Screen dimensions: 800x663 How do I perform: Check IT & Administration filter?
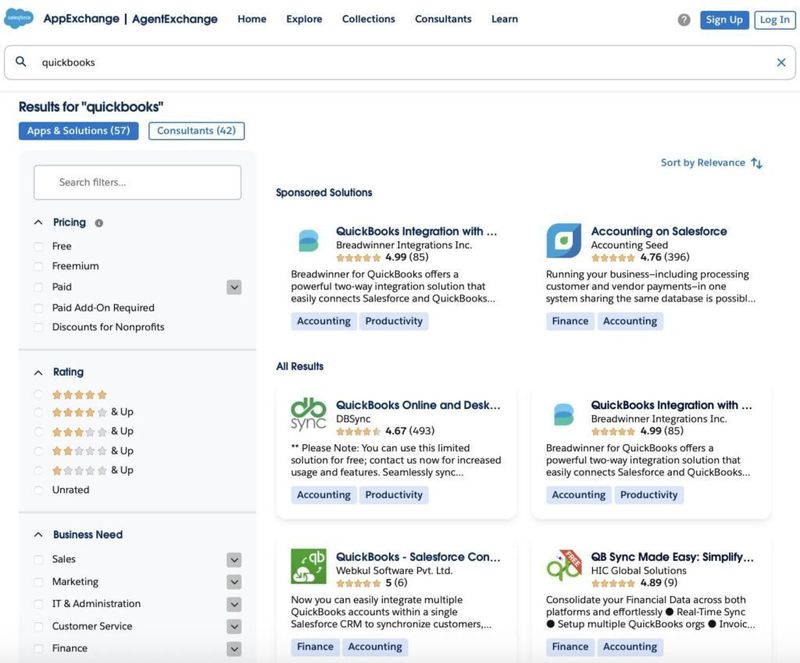click(38, 604)
